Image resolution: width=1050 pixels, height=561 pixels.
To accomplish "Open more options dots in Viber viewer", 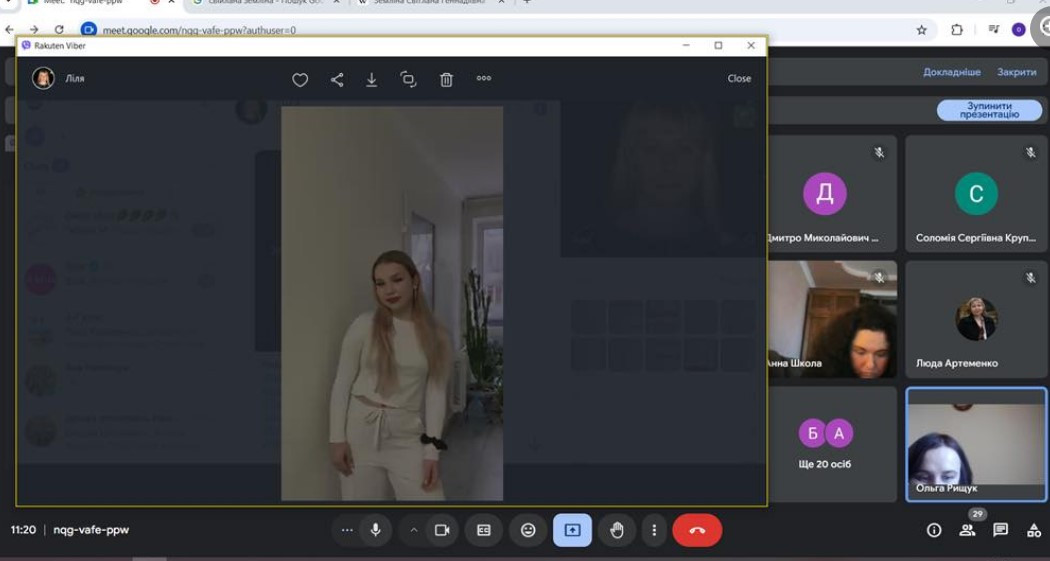I will (483, 78).
